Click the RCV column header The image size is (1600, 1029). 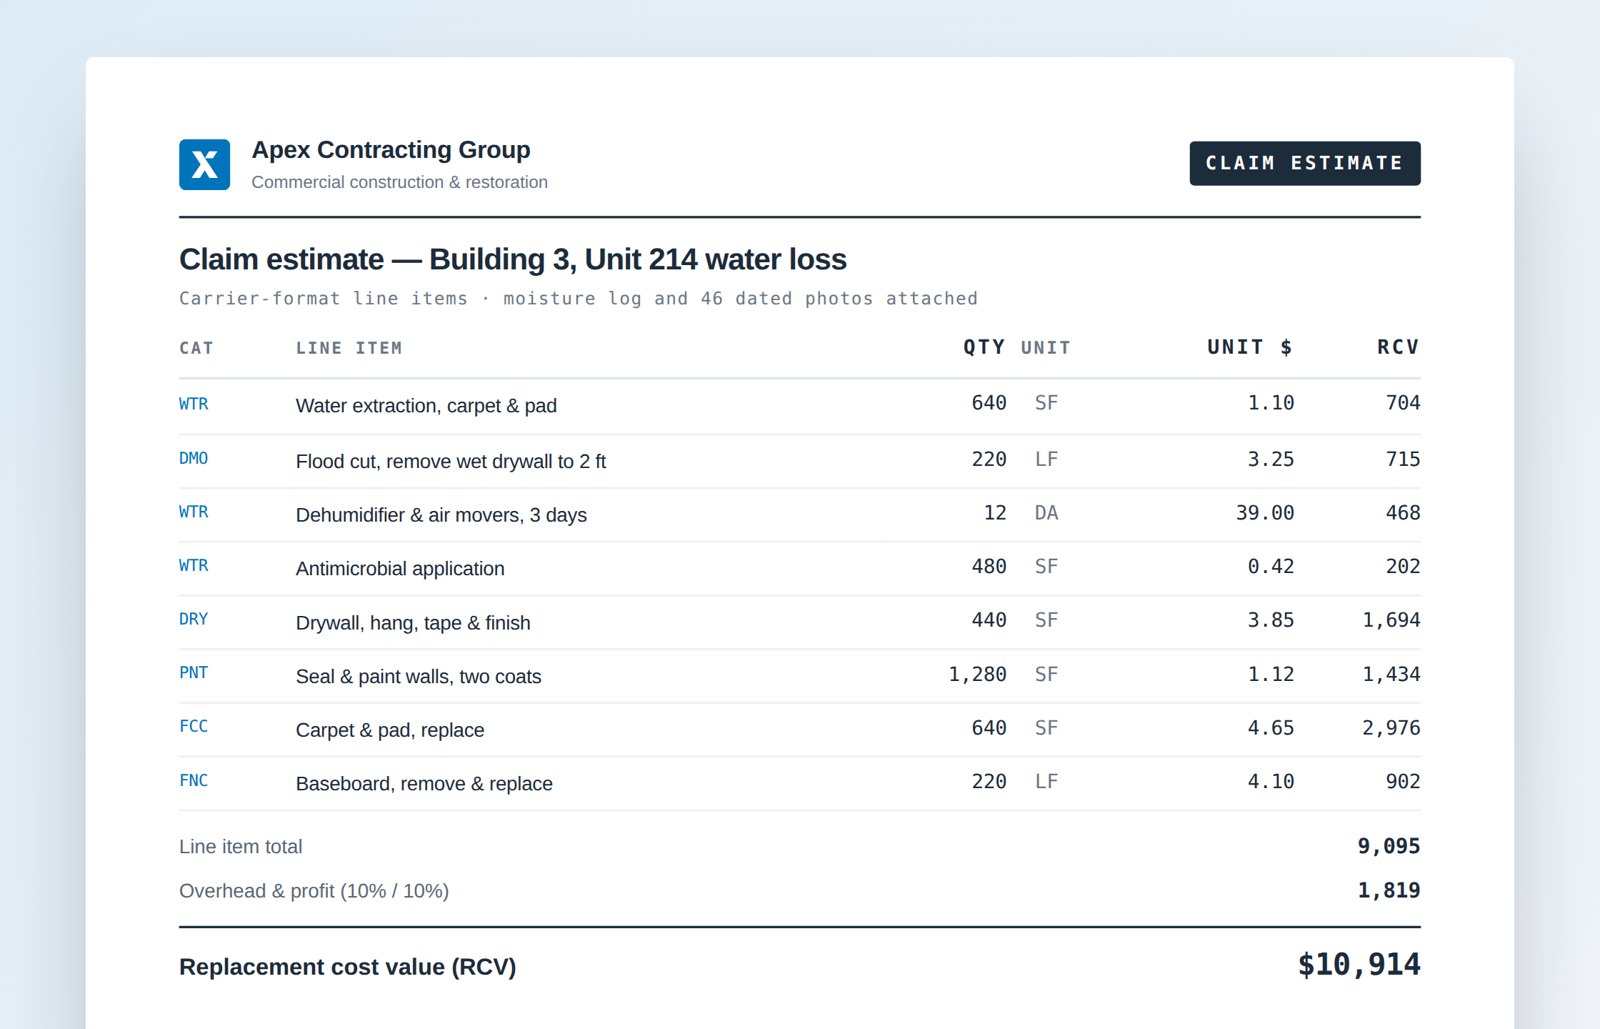(x=1398, y=347)
